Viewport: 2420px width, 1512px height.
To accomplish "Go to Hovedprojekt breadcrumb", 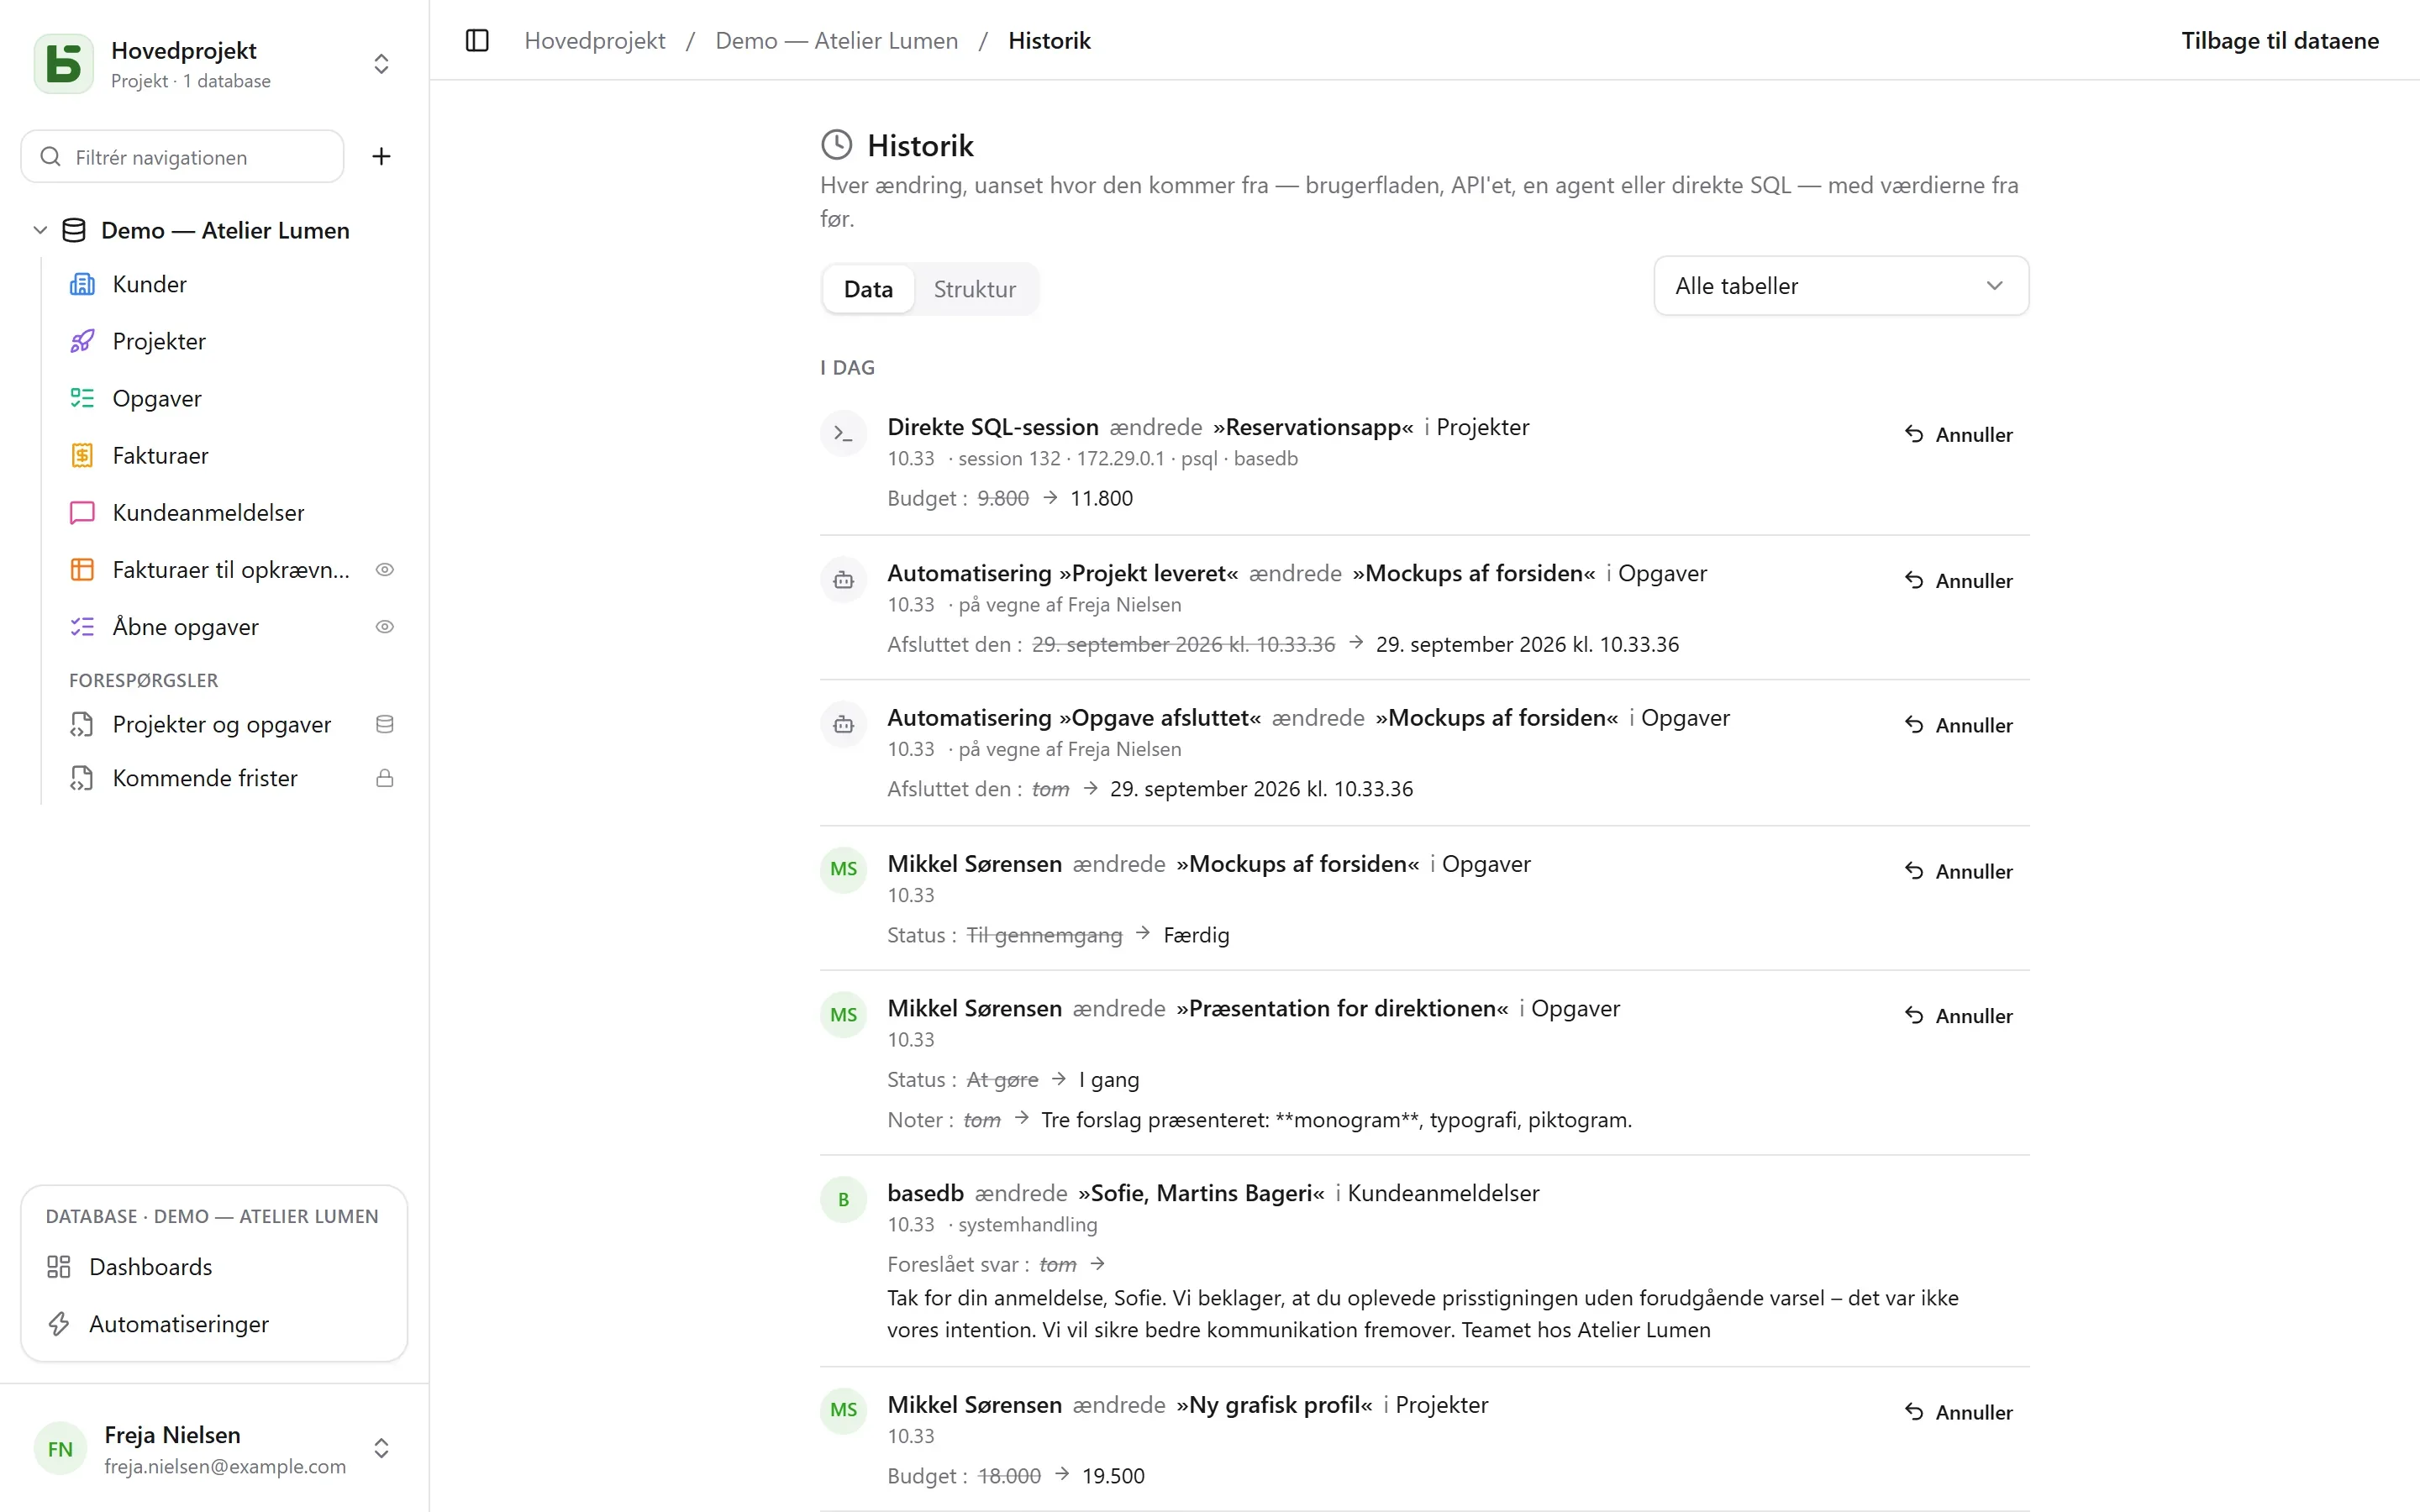I will pyautogui.click(x=595, y=41).
